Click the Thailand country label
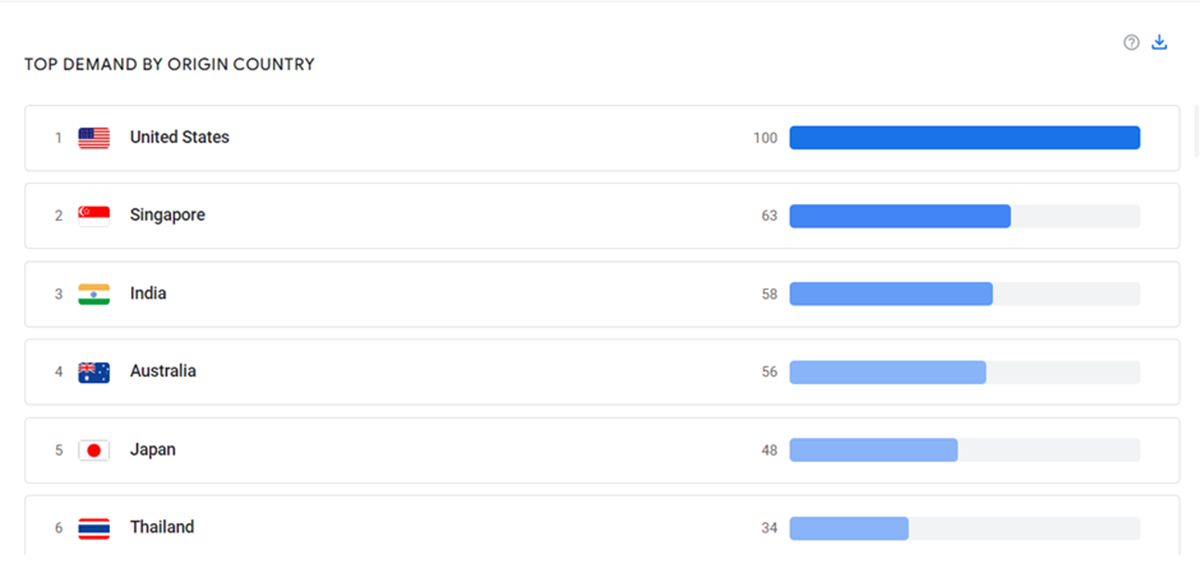 (x=162, y=528)
